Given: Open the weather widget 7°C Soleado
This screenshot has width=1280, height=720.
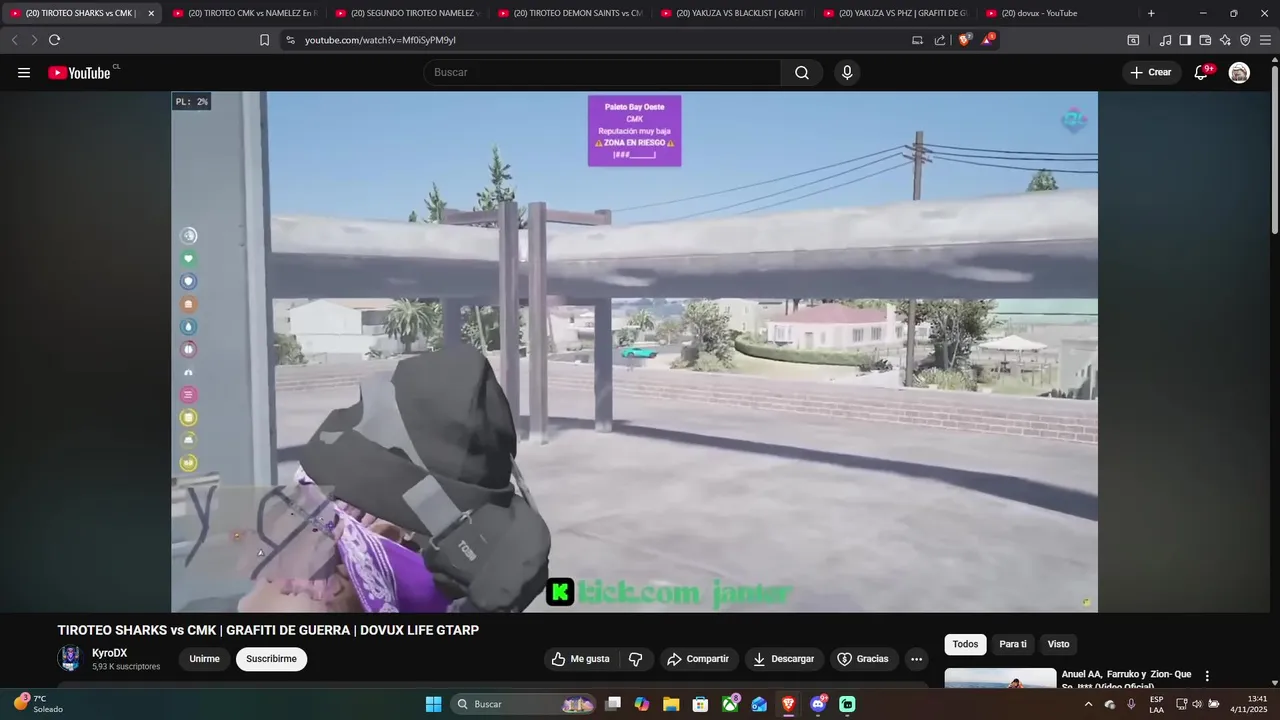Looking at the screenshot, I should pyautogui.click(x=38, y=704).
